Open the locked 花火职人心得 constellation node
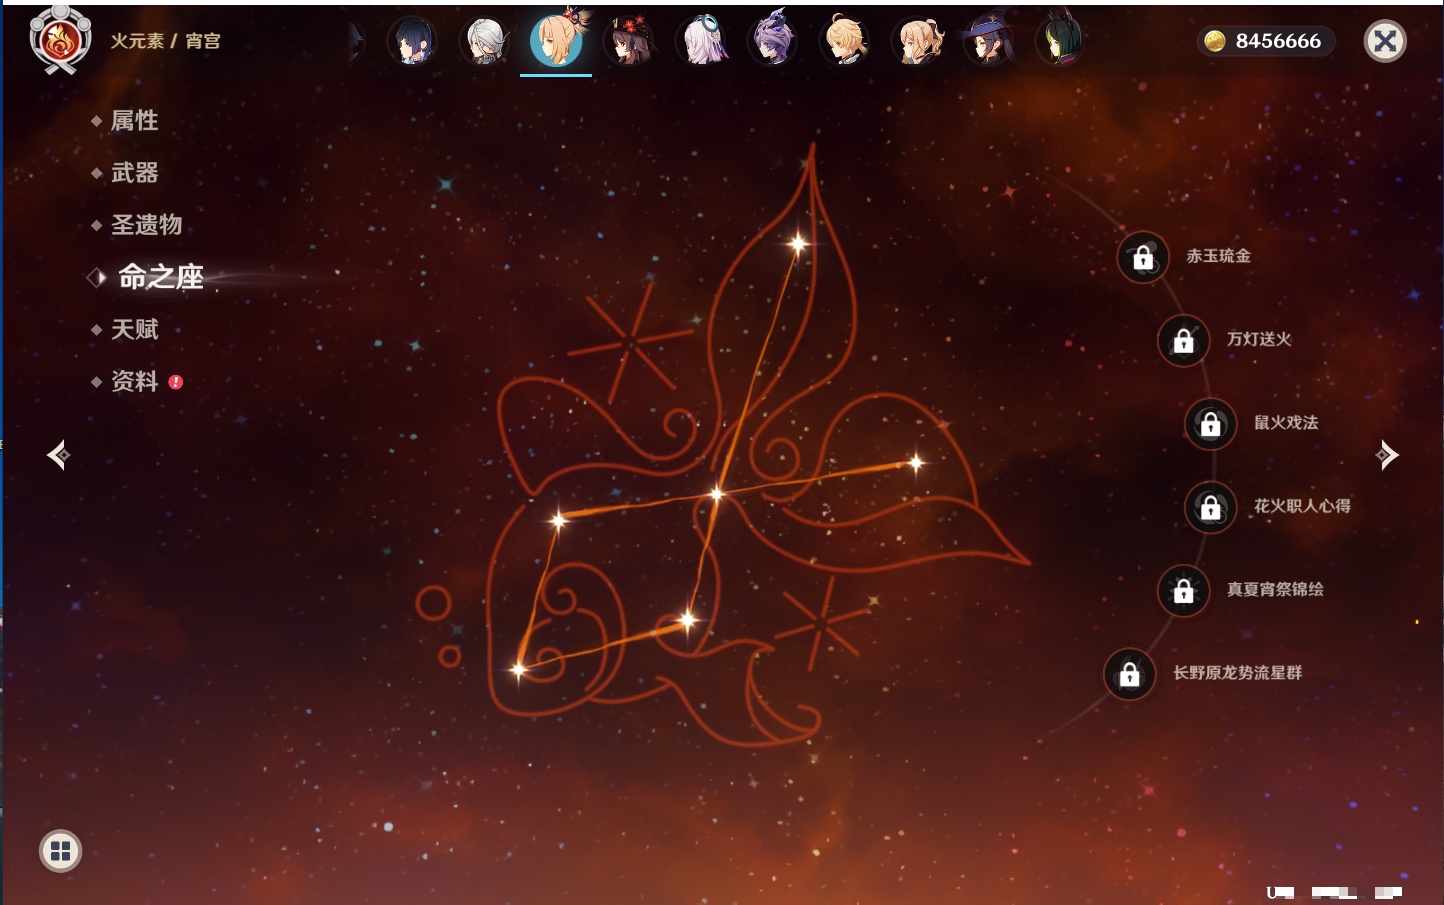 tap(1211, 508)
